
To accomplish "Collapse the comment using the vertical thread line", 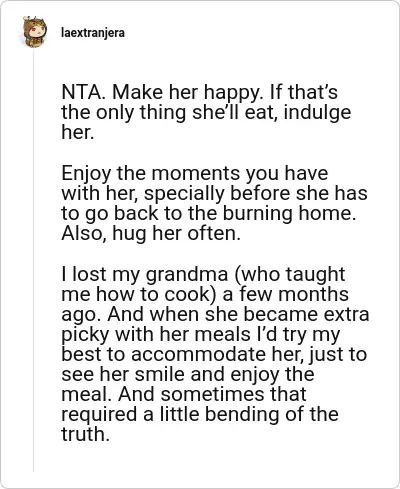I will tap(33, 260).
